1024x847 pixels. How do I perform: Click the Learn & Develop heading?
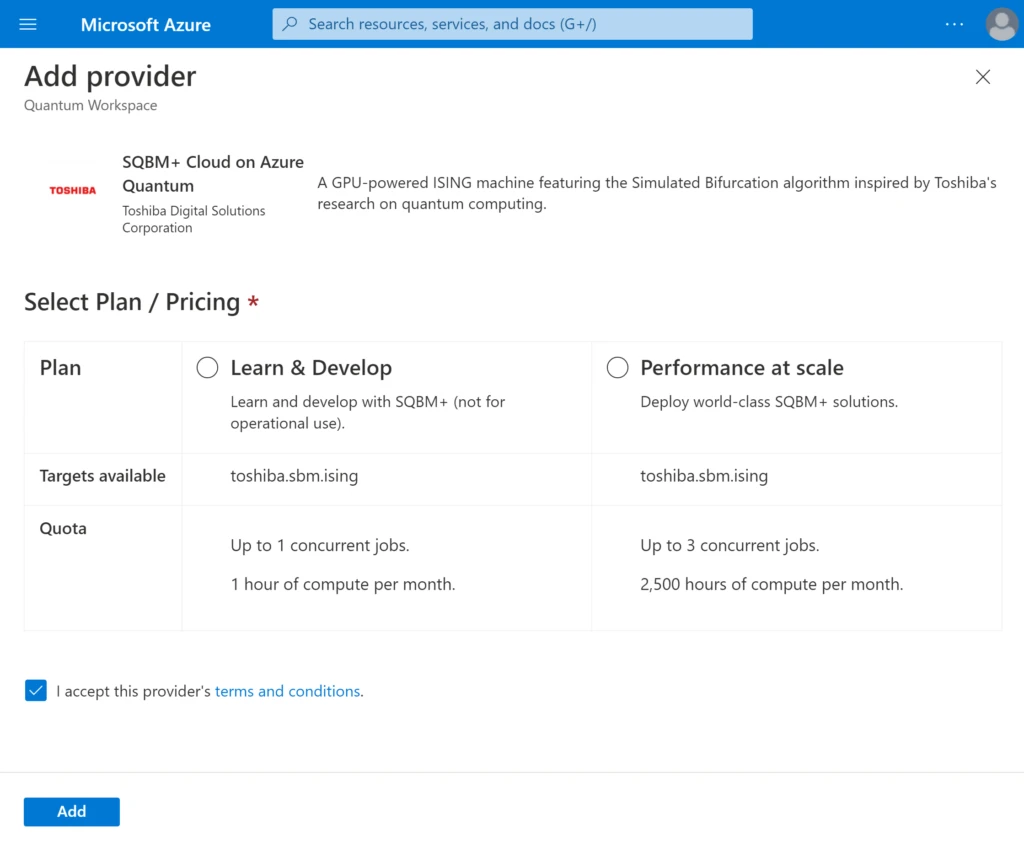[x=311, y=368]
